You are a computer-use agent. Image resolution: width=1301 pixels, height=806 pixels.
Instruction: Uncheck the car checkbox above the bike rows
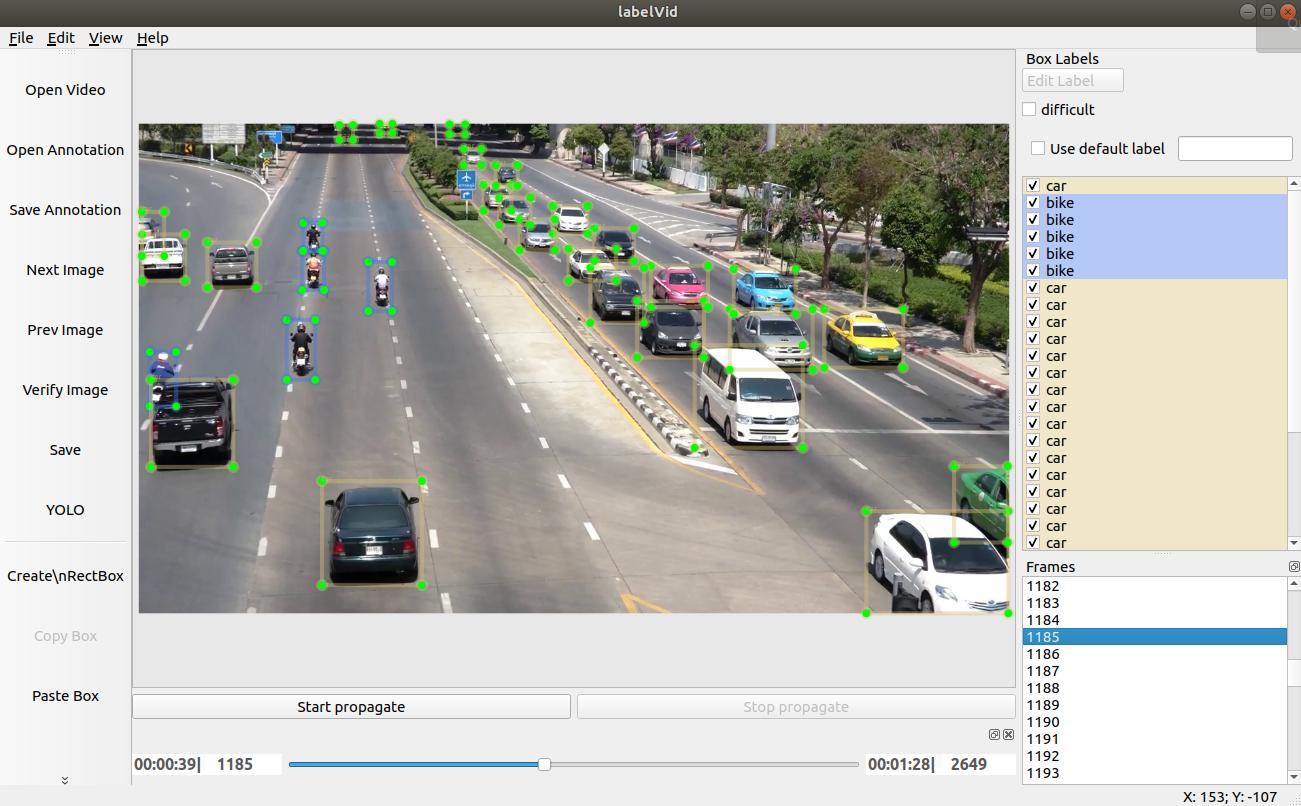pyautogui.click(x=1033, y=186)
